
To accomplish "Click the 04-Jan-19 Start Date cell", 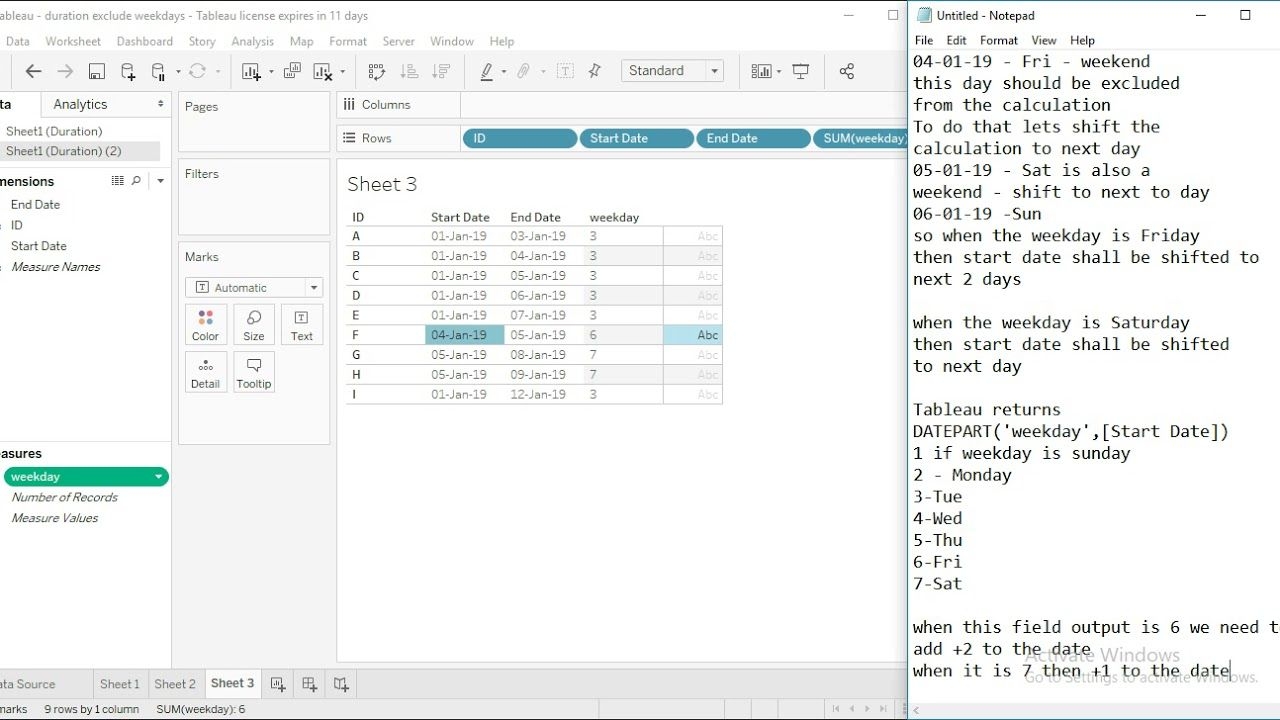I will [464, 335].
